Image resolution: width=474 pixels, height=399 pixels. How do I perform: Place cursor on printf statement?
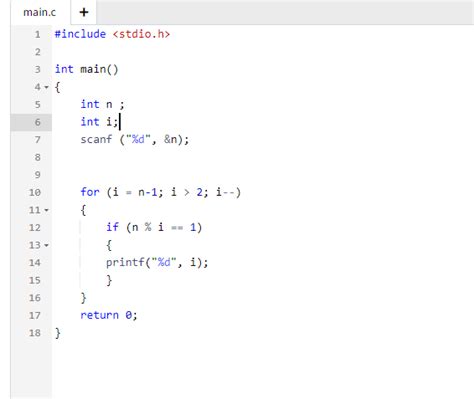(157, 263)
